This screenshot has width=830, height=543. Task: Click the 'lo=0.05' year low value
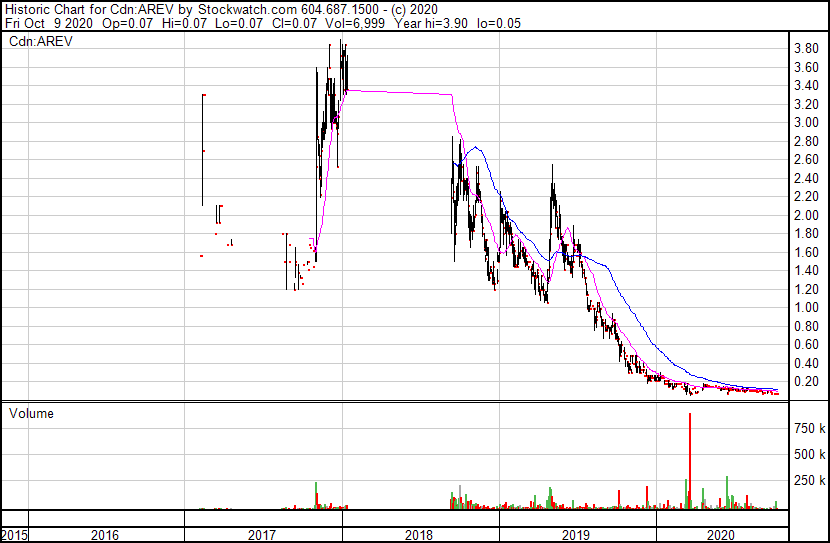click(x=499, y=23)
